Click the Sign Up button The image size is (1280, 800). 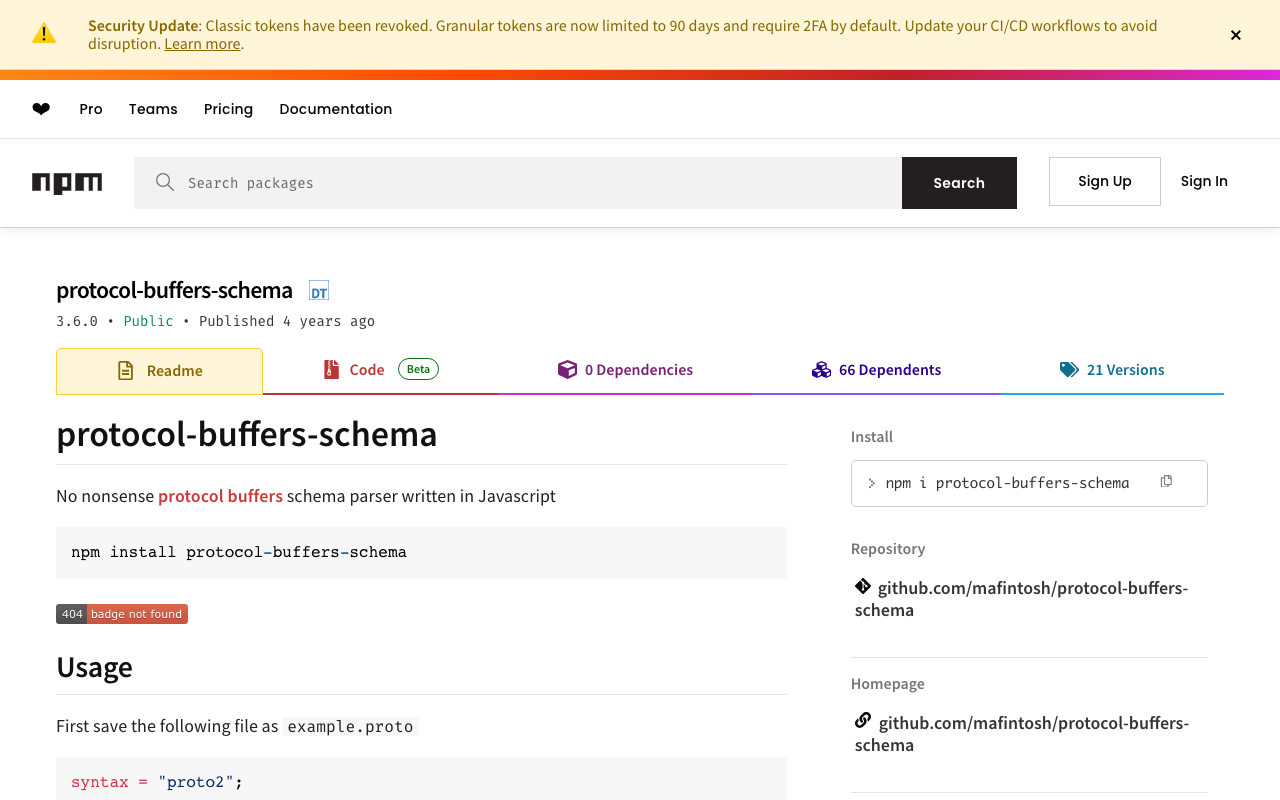tap(1104, 181)
